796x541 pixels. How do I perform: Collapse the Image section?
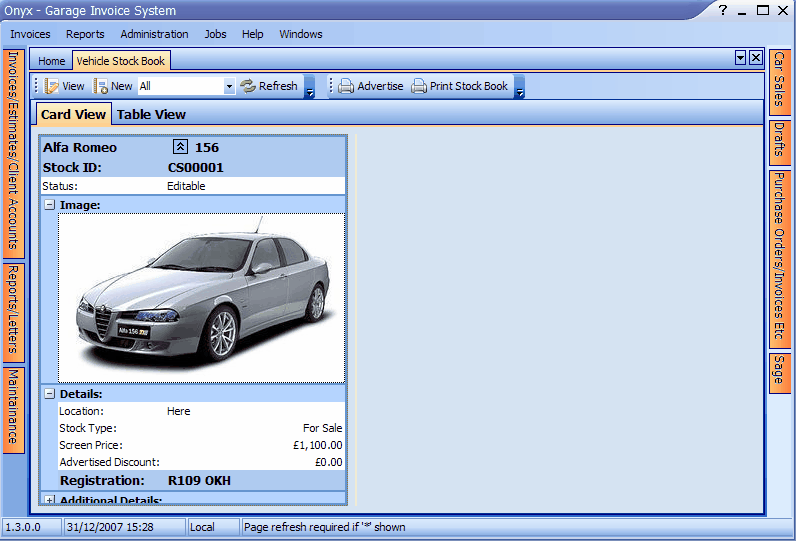pos(49,205)
